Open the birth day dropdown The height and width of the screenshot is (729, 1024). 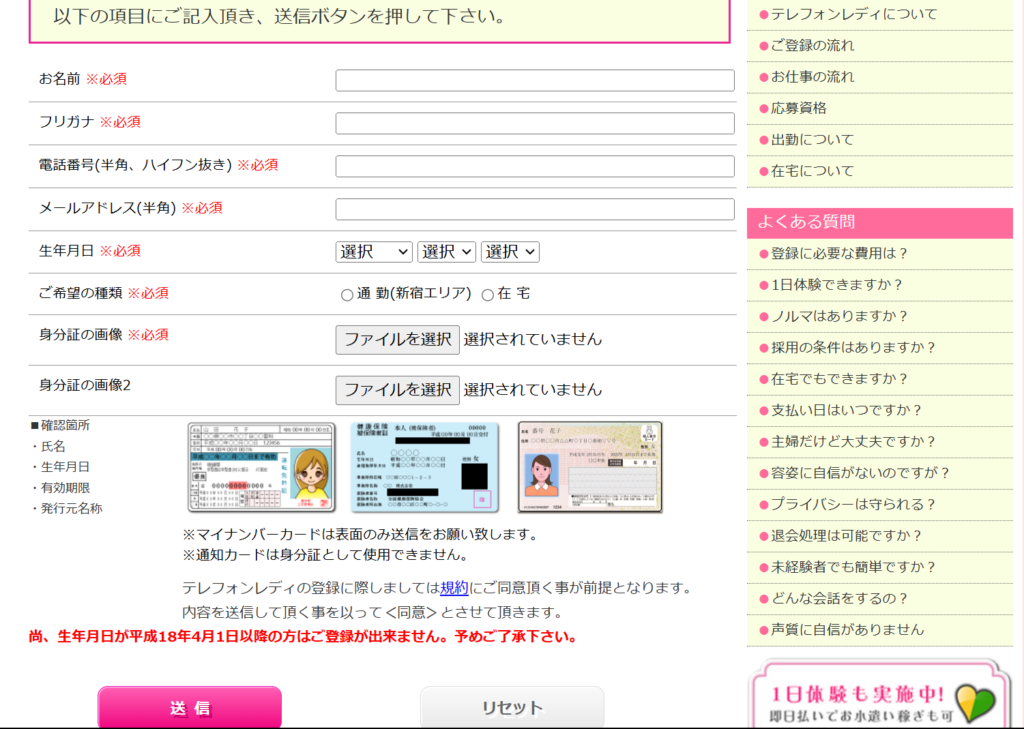coord(510,252)
